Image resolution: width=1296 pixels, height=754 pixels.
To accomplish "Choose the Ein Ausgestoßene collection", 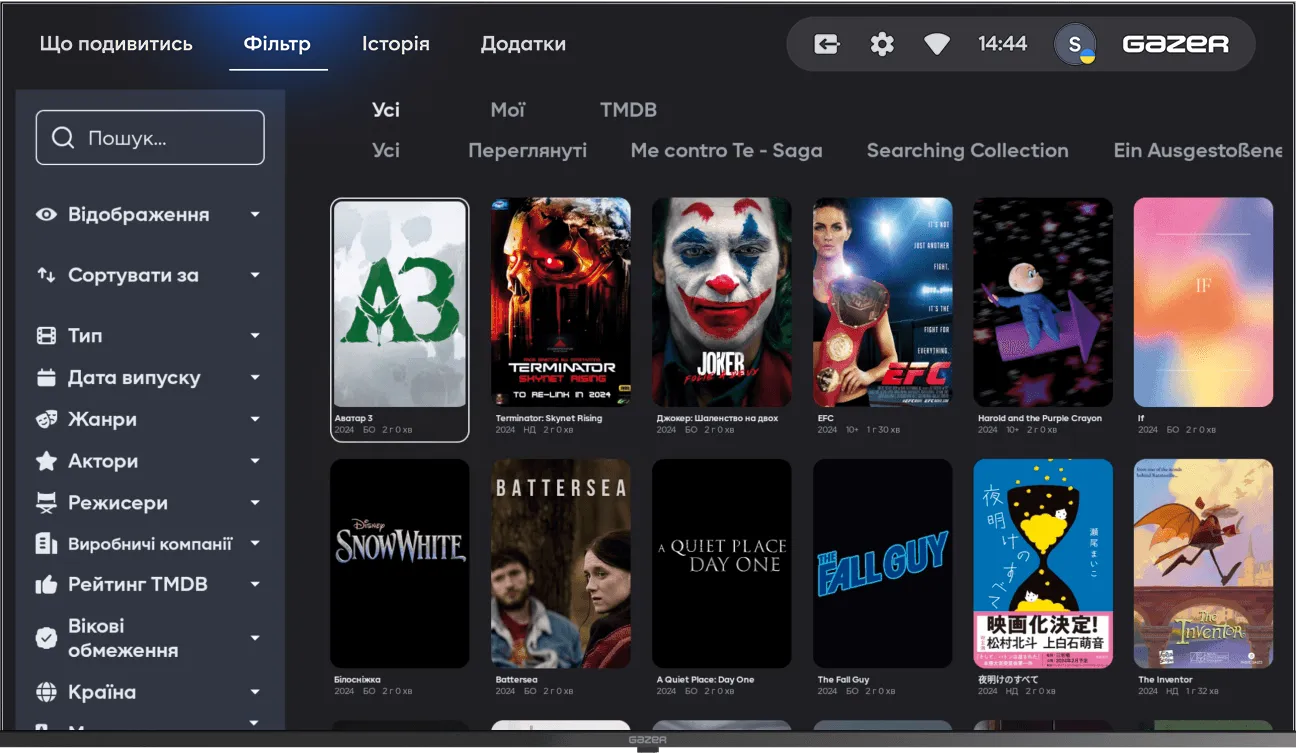I will tap(1198, 150).
